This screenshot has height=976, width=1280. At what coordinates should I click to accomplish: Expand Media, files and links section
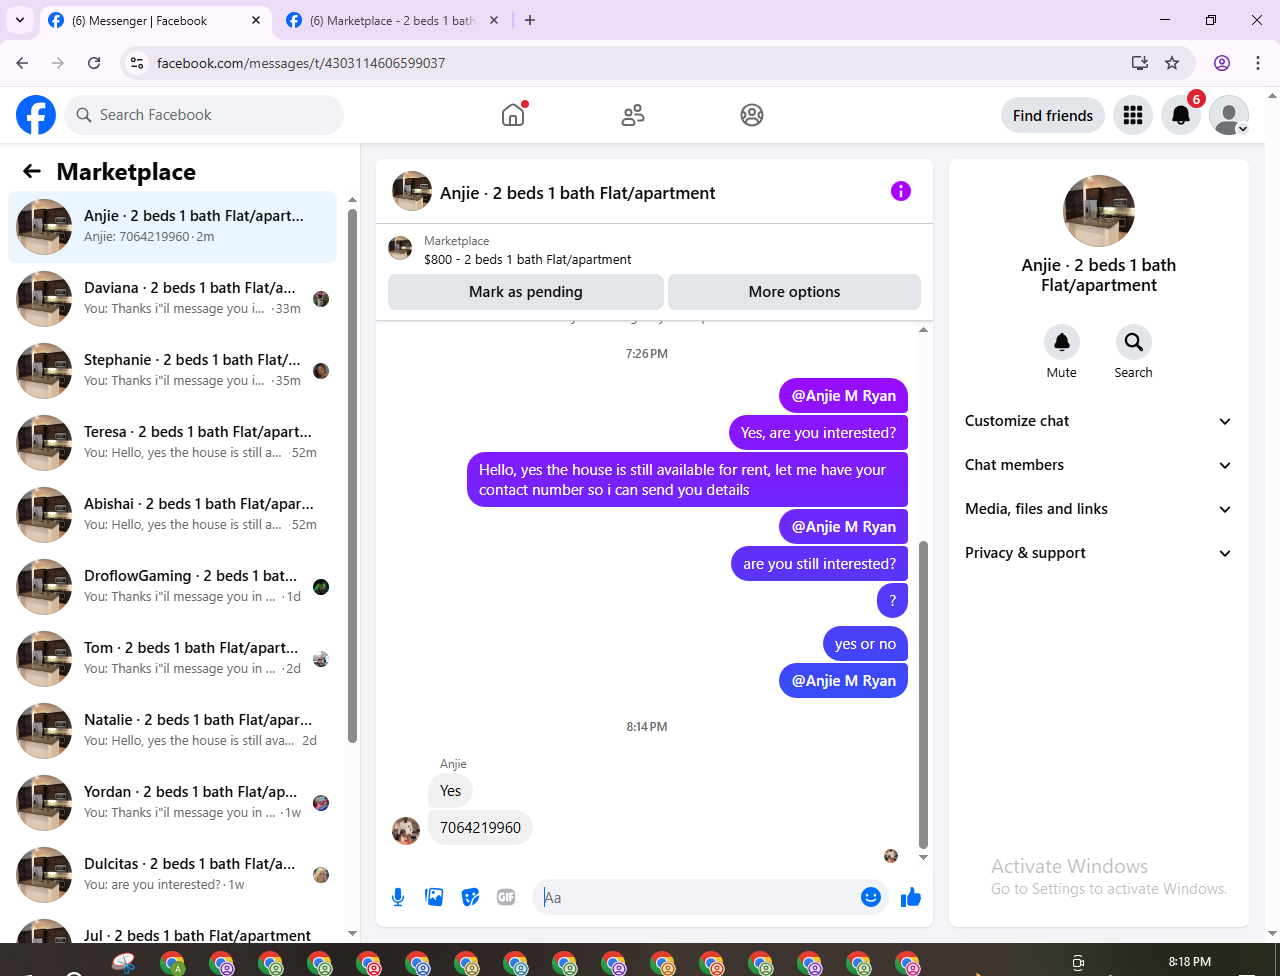point(1098,509)
